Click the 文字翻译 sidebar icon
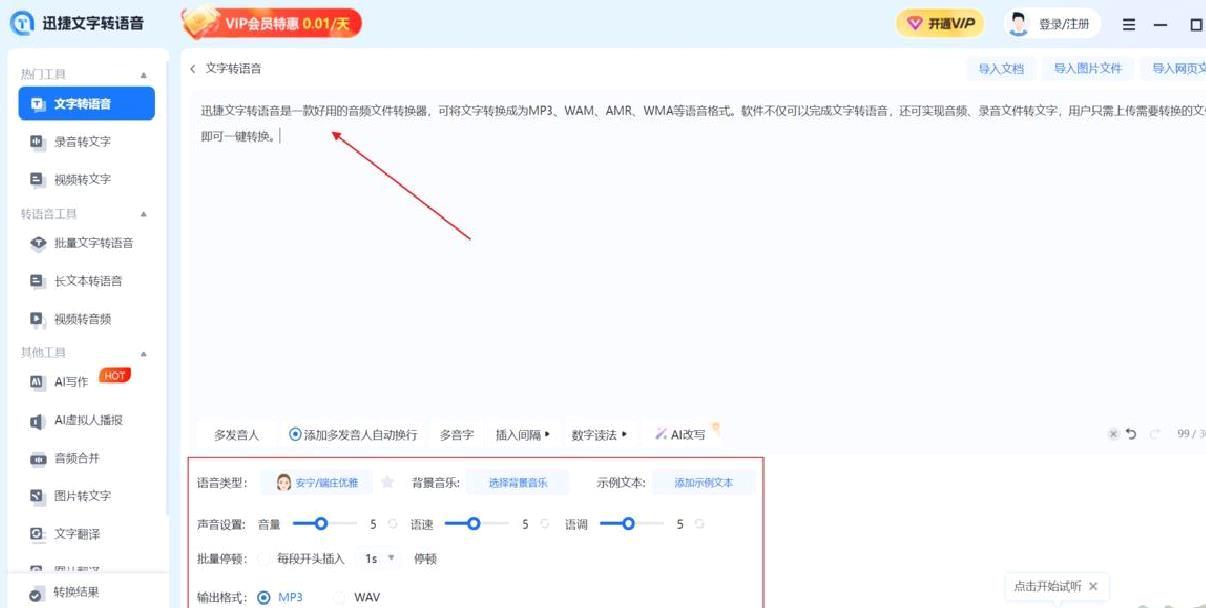 tap(37, 534)
